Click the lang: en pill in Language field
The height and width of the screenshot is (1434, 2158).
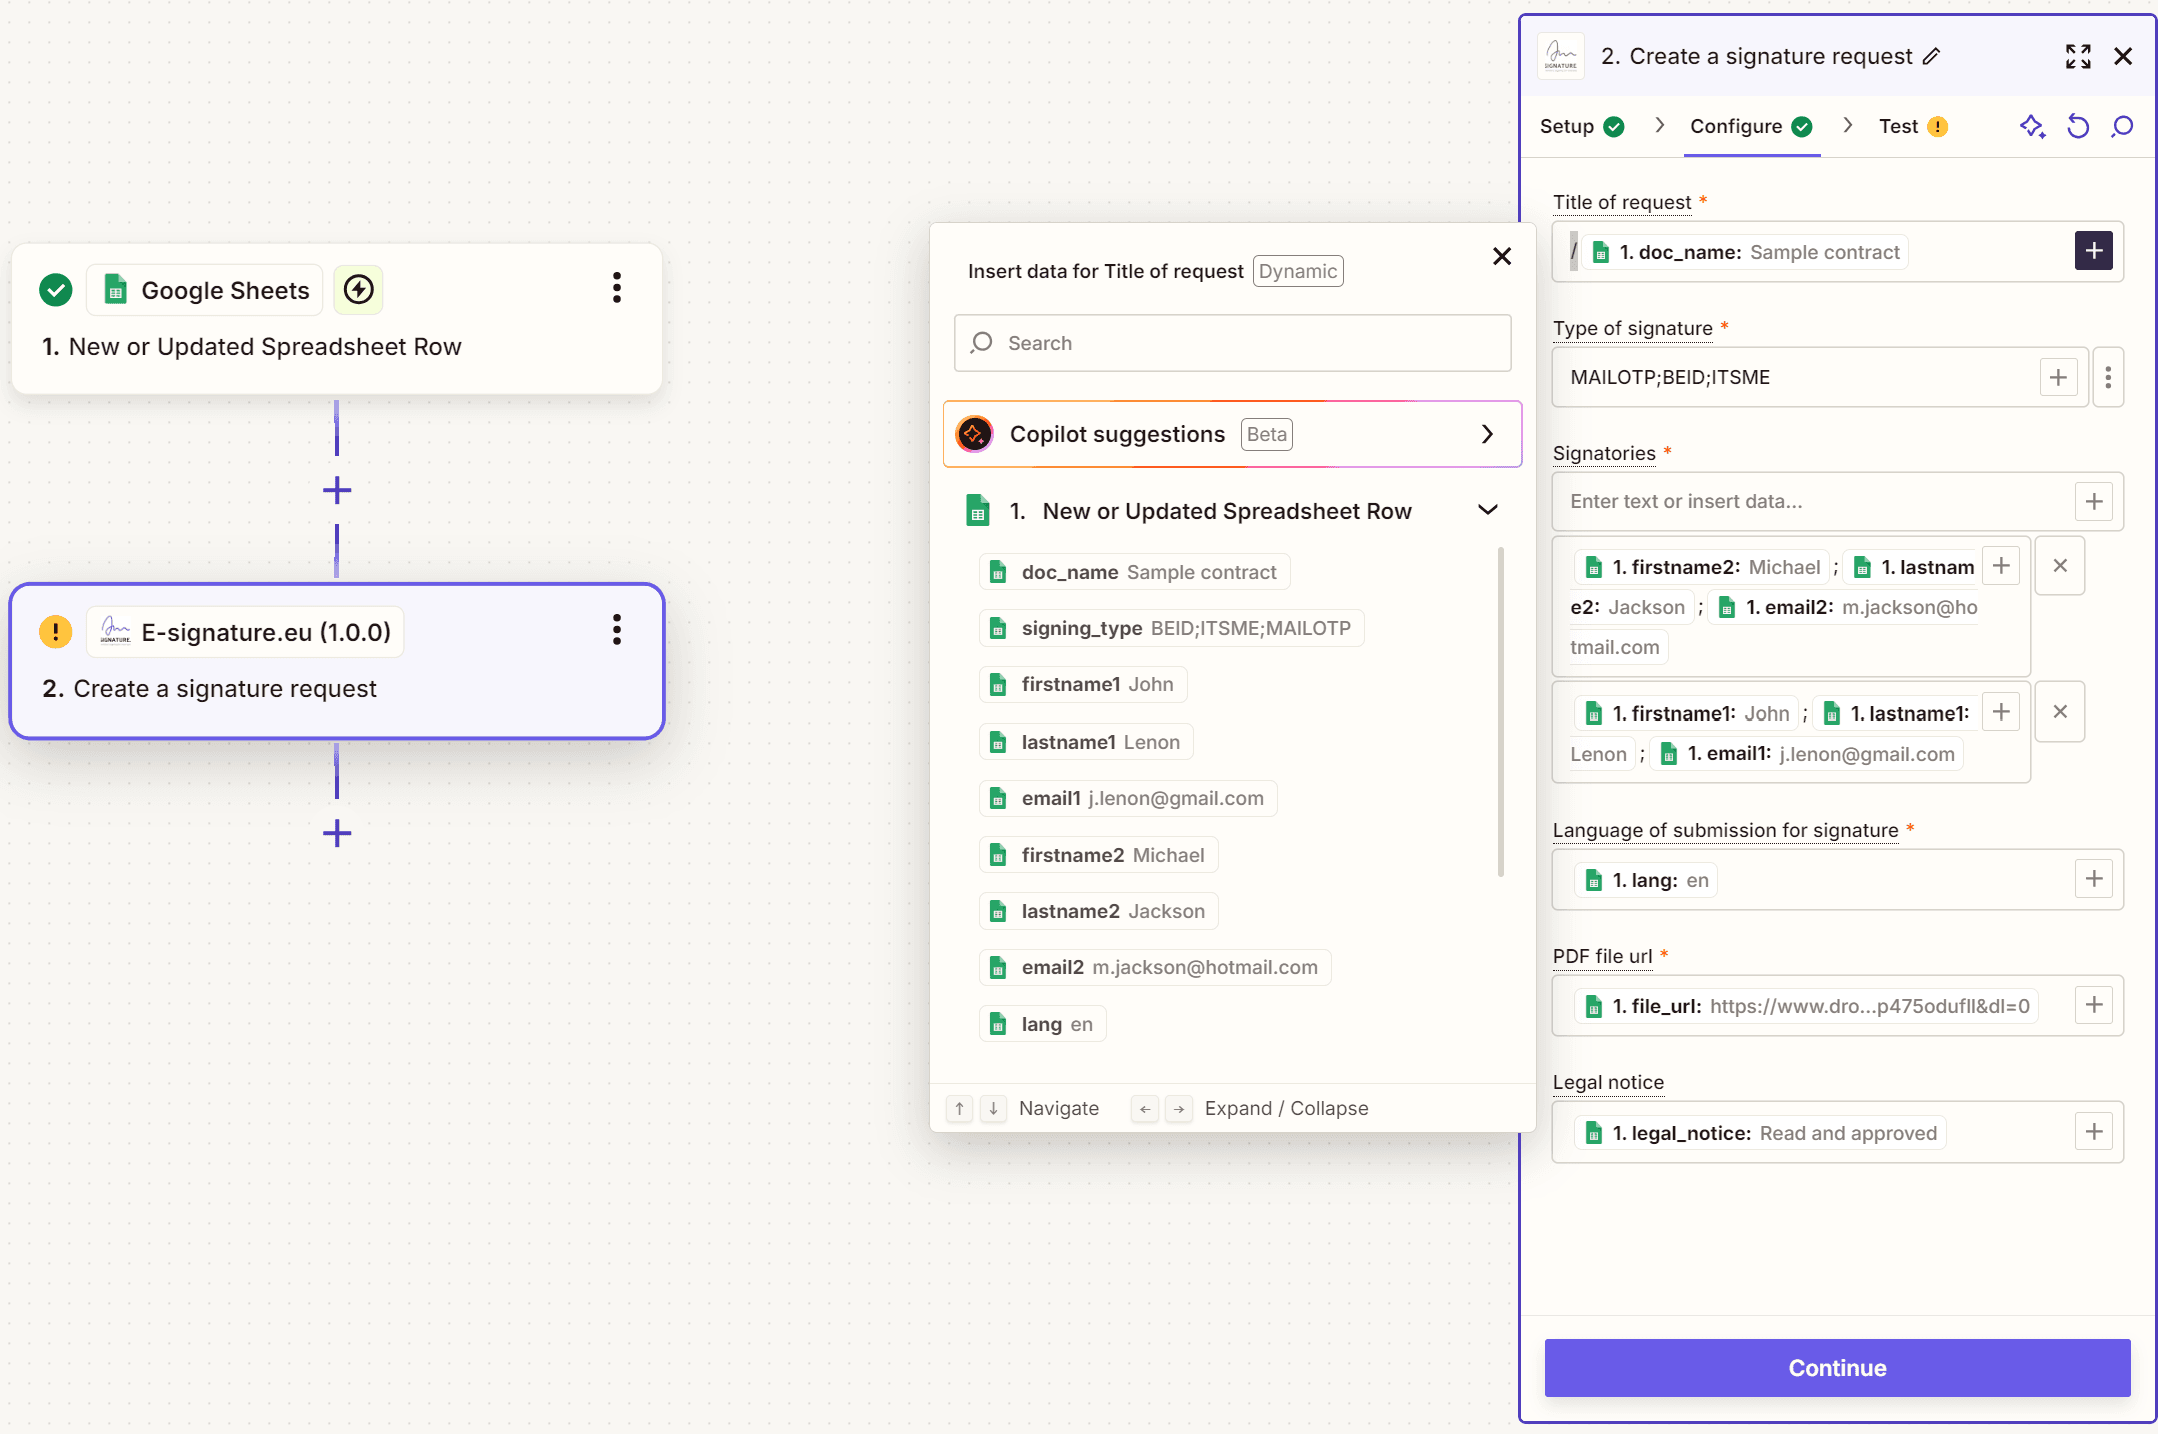(1646, 880)
